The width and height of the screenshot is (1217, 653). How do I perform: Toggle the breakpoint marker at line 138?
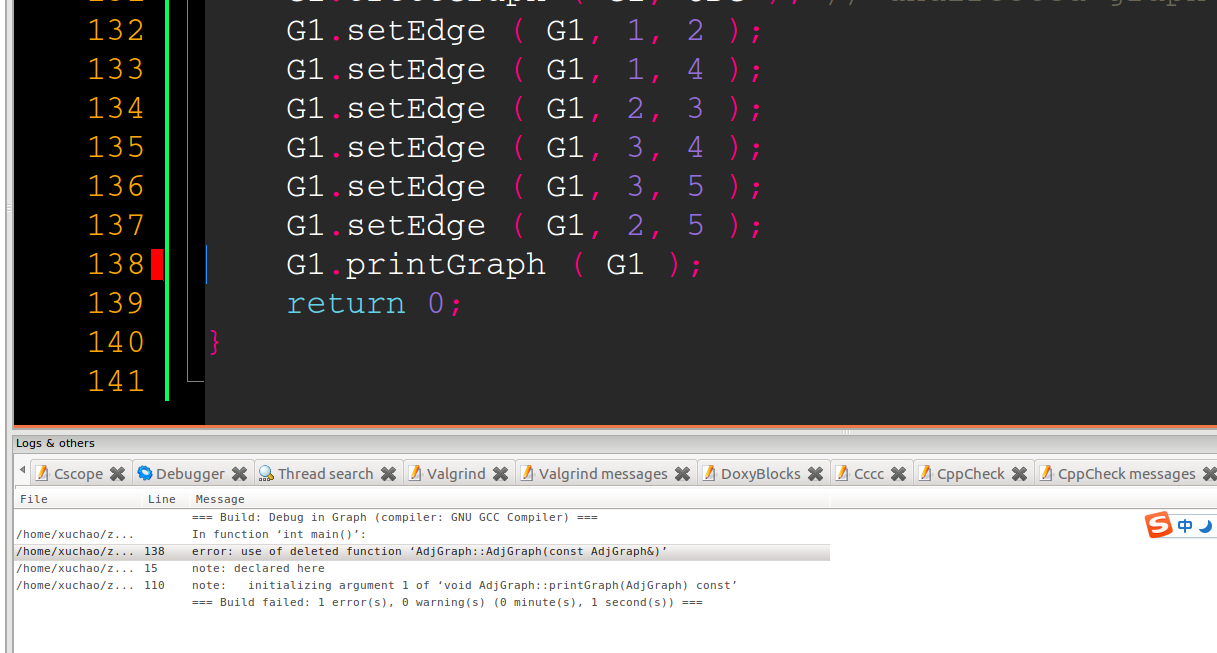(x=156, y=263)
